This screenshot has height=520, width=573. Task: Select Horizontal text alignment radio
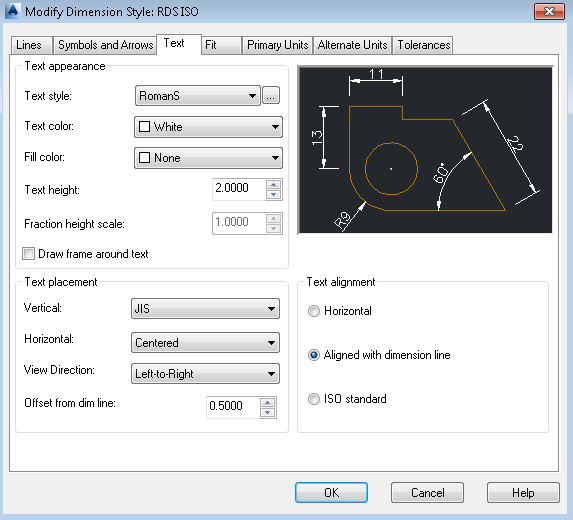coord(314,311)
